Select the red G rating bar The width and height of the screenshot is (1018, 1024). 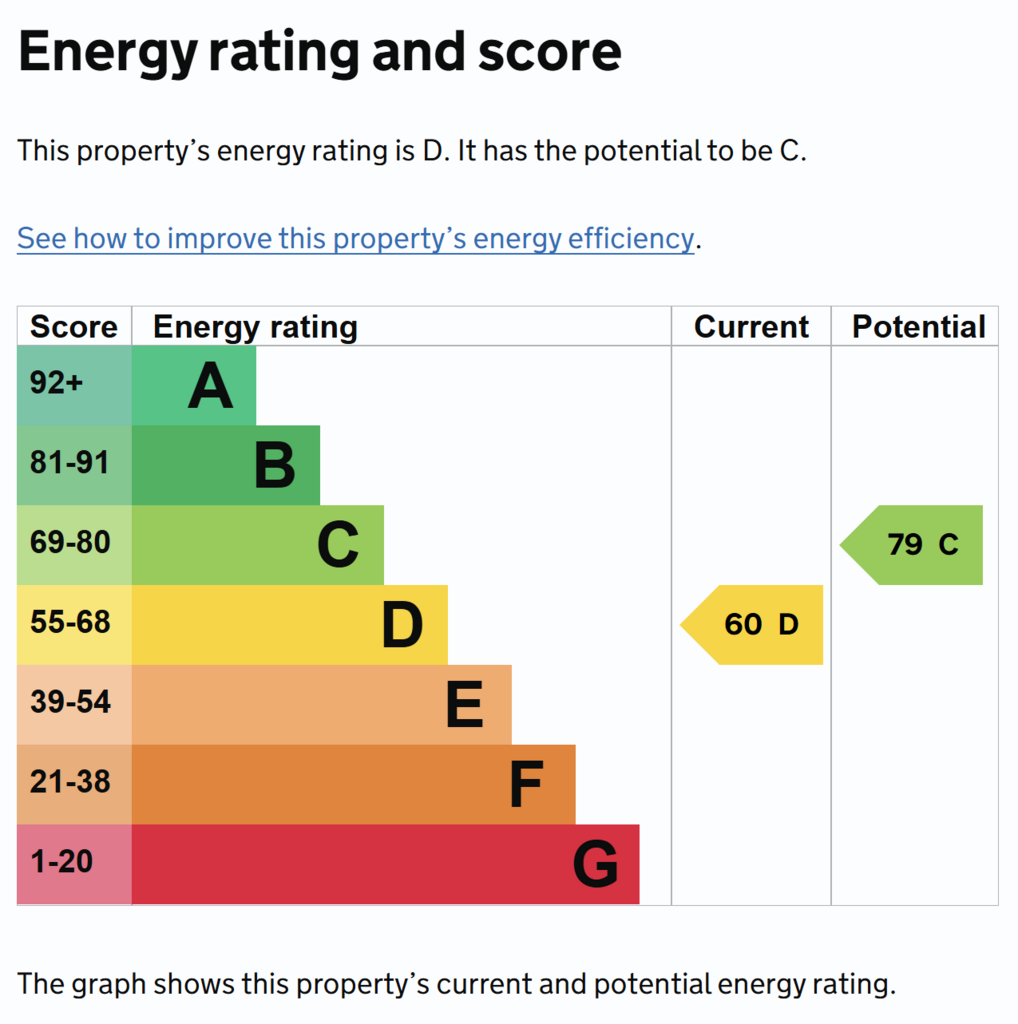(x=386, y=864)
